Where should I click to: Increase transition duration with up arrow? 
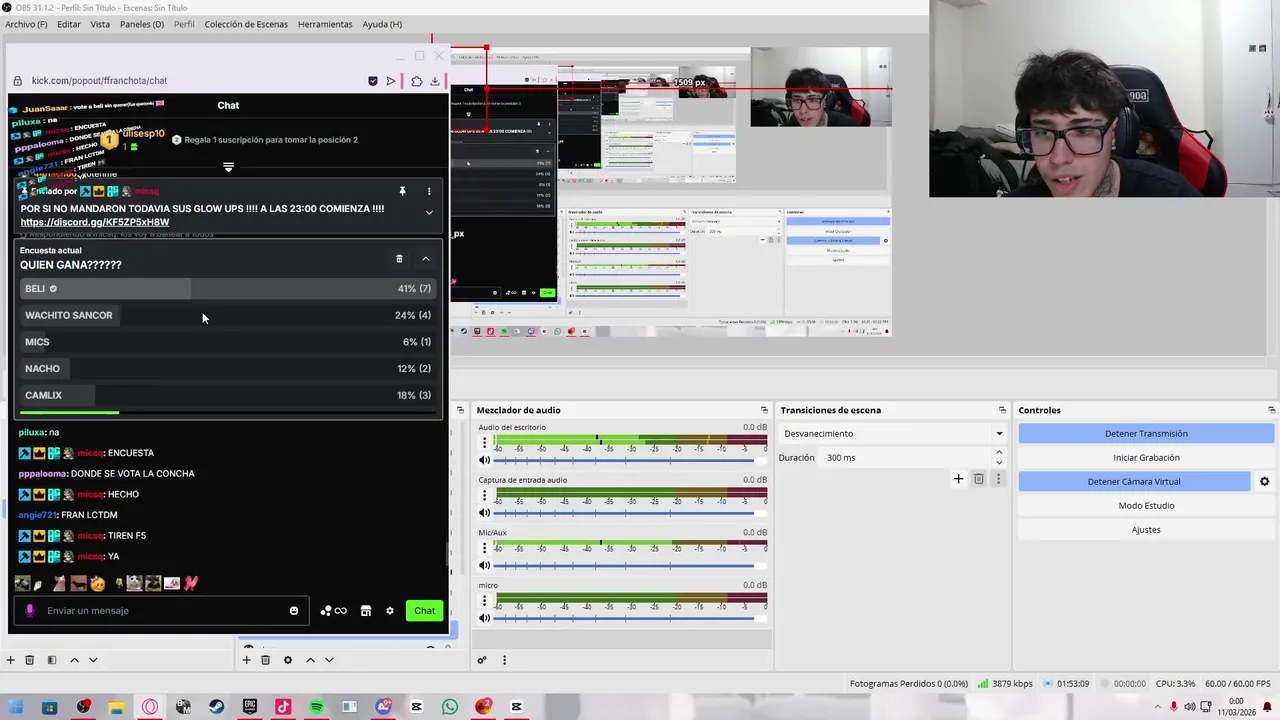[x=999, y=453]
